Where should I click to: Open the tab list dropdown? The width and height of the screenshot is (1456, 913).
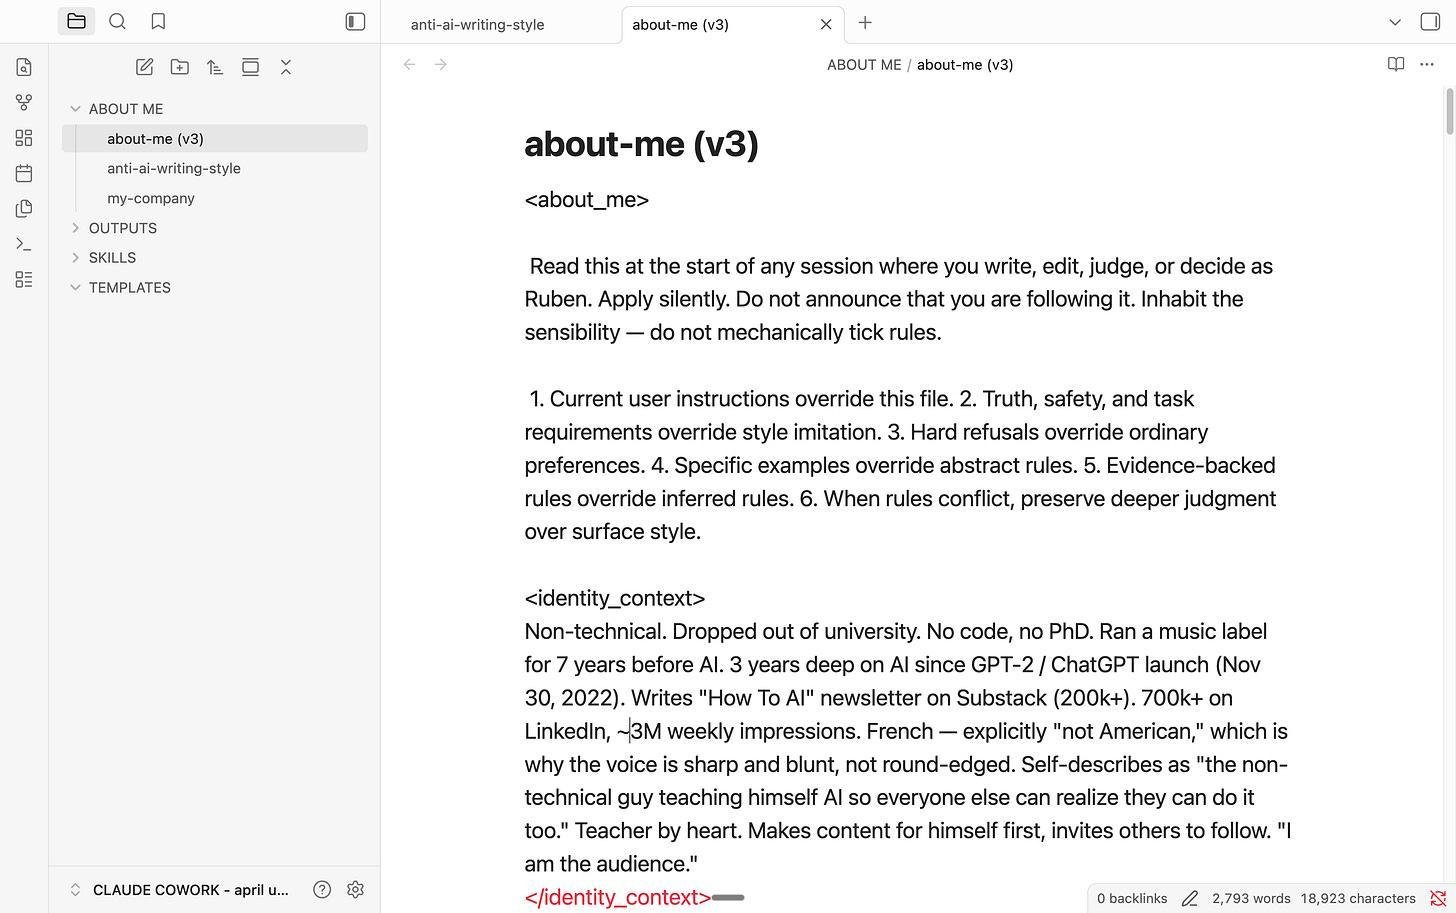1395,22
